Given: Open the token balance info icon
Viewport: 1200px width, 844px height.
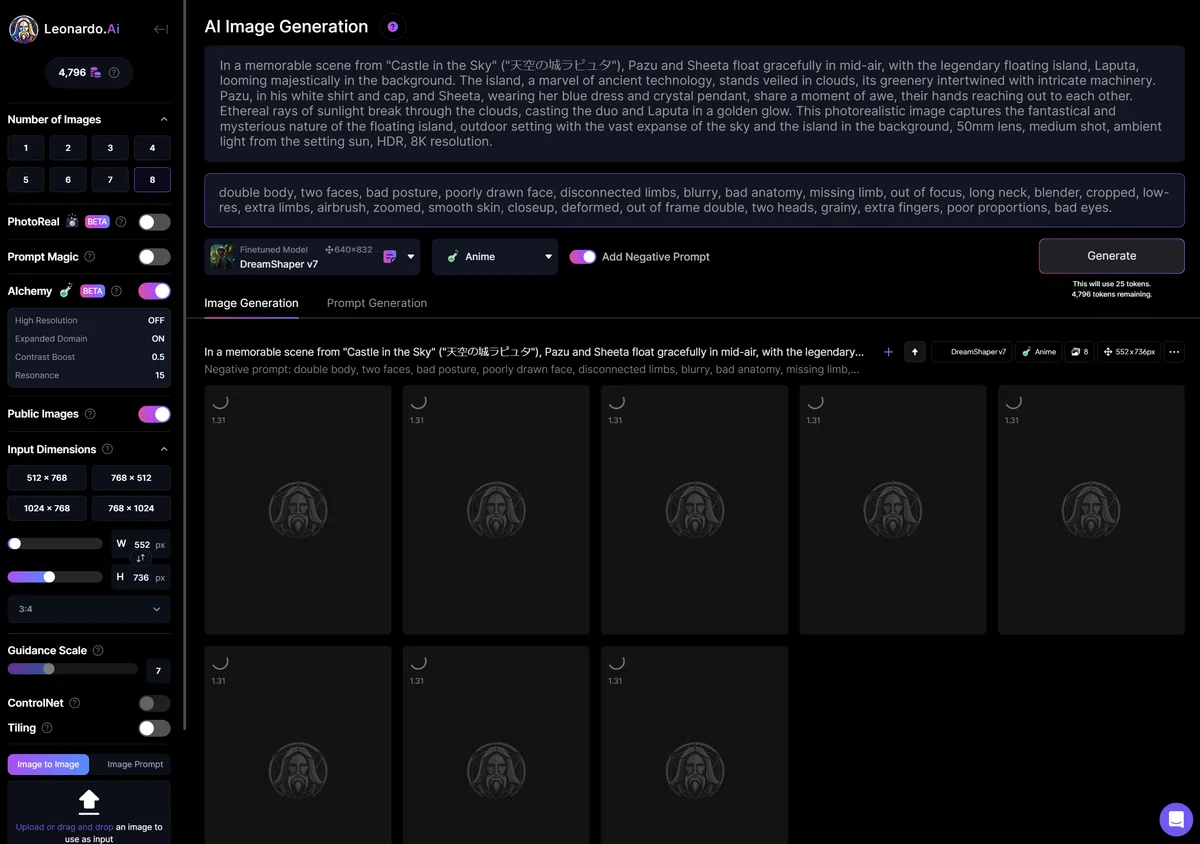Looking at the screenshot, I should (114, 72).
